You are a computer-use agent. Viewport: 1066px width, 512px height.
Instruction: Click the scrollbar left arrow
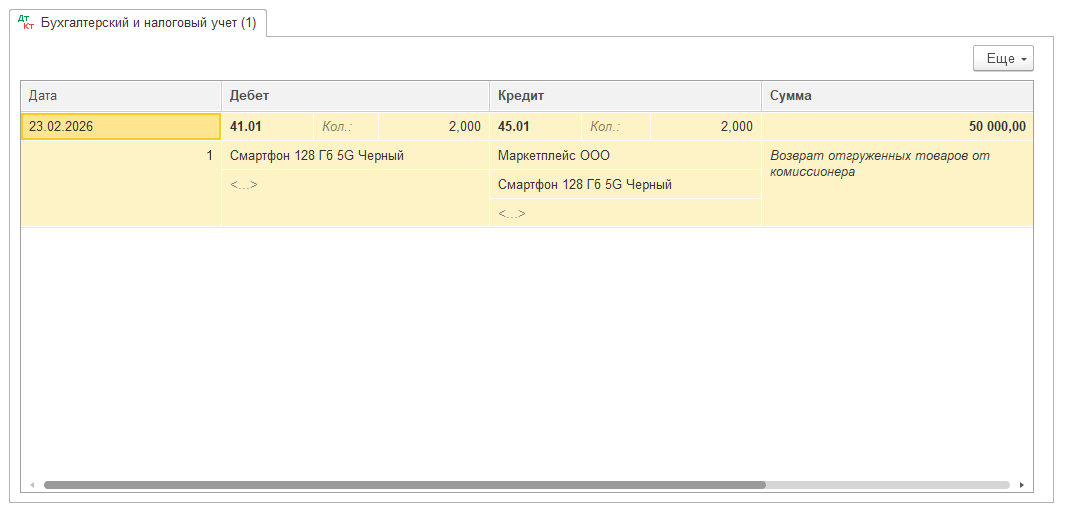pos(31,485)
